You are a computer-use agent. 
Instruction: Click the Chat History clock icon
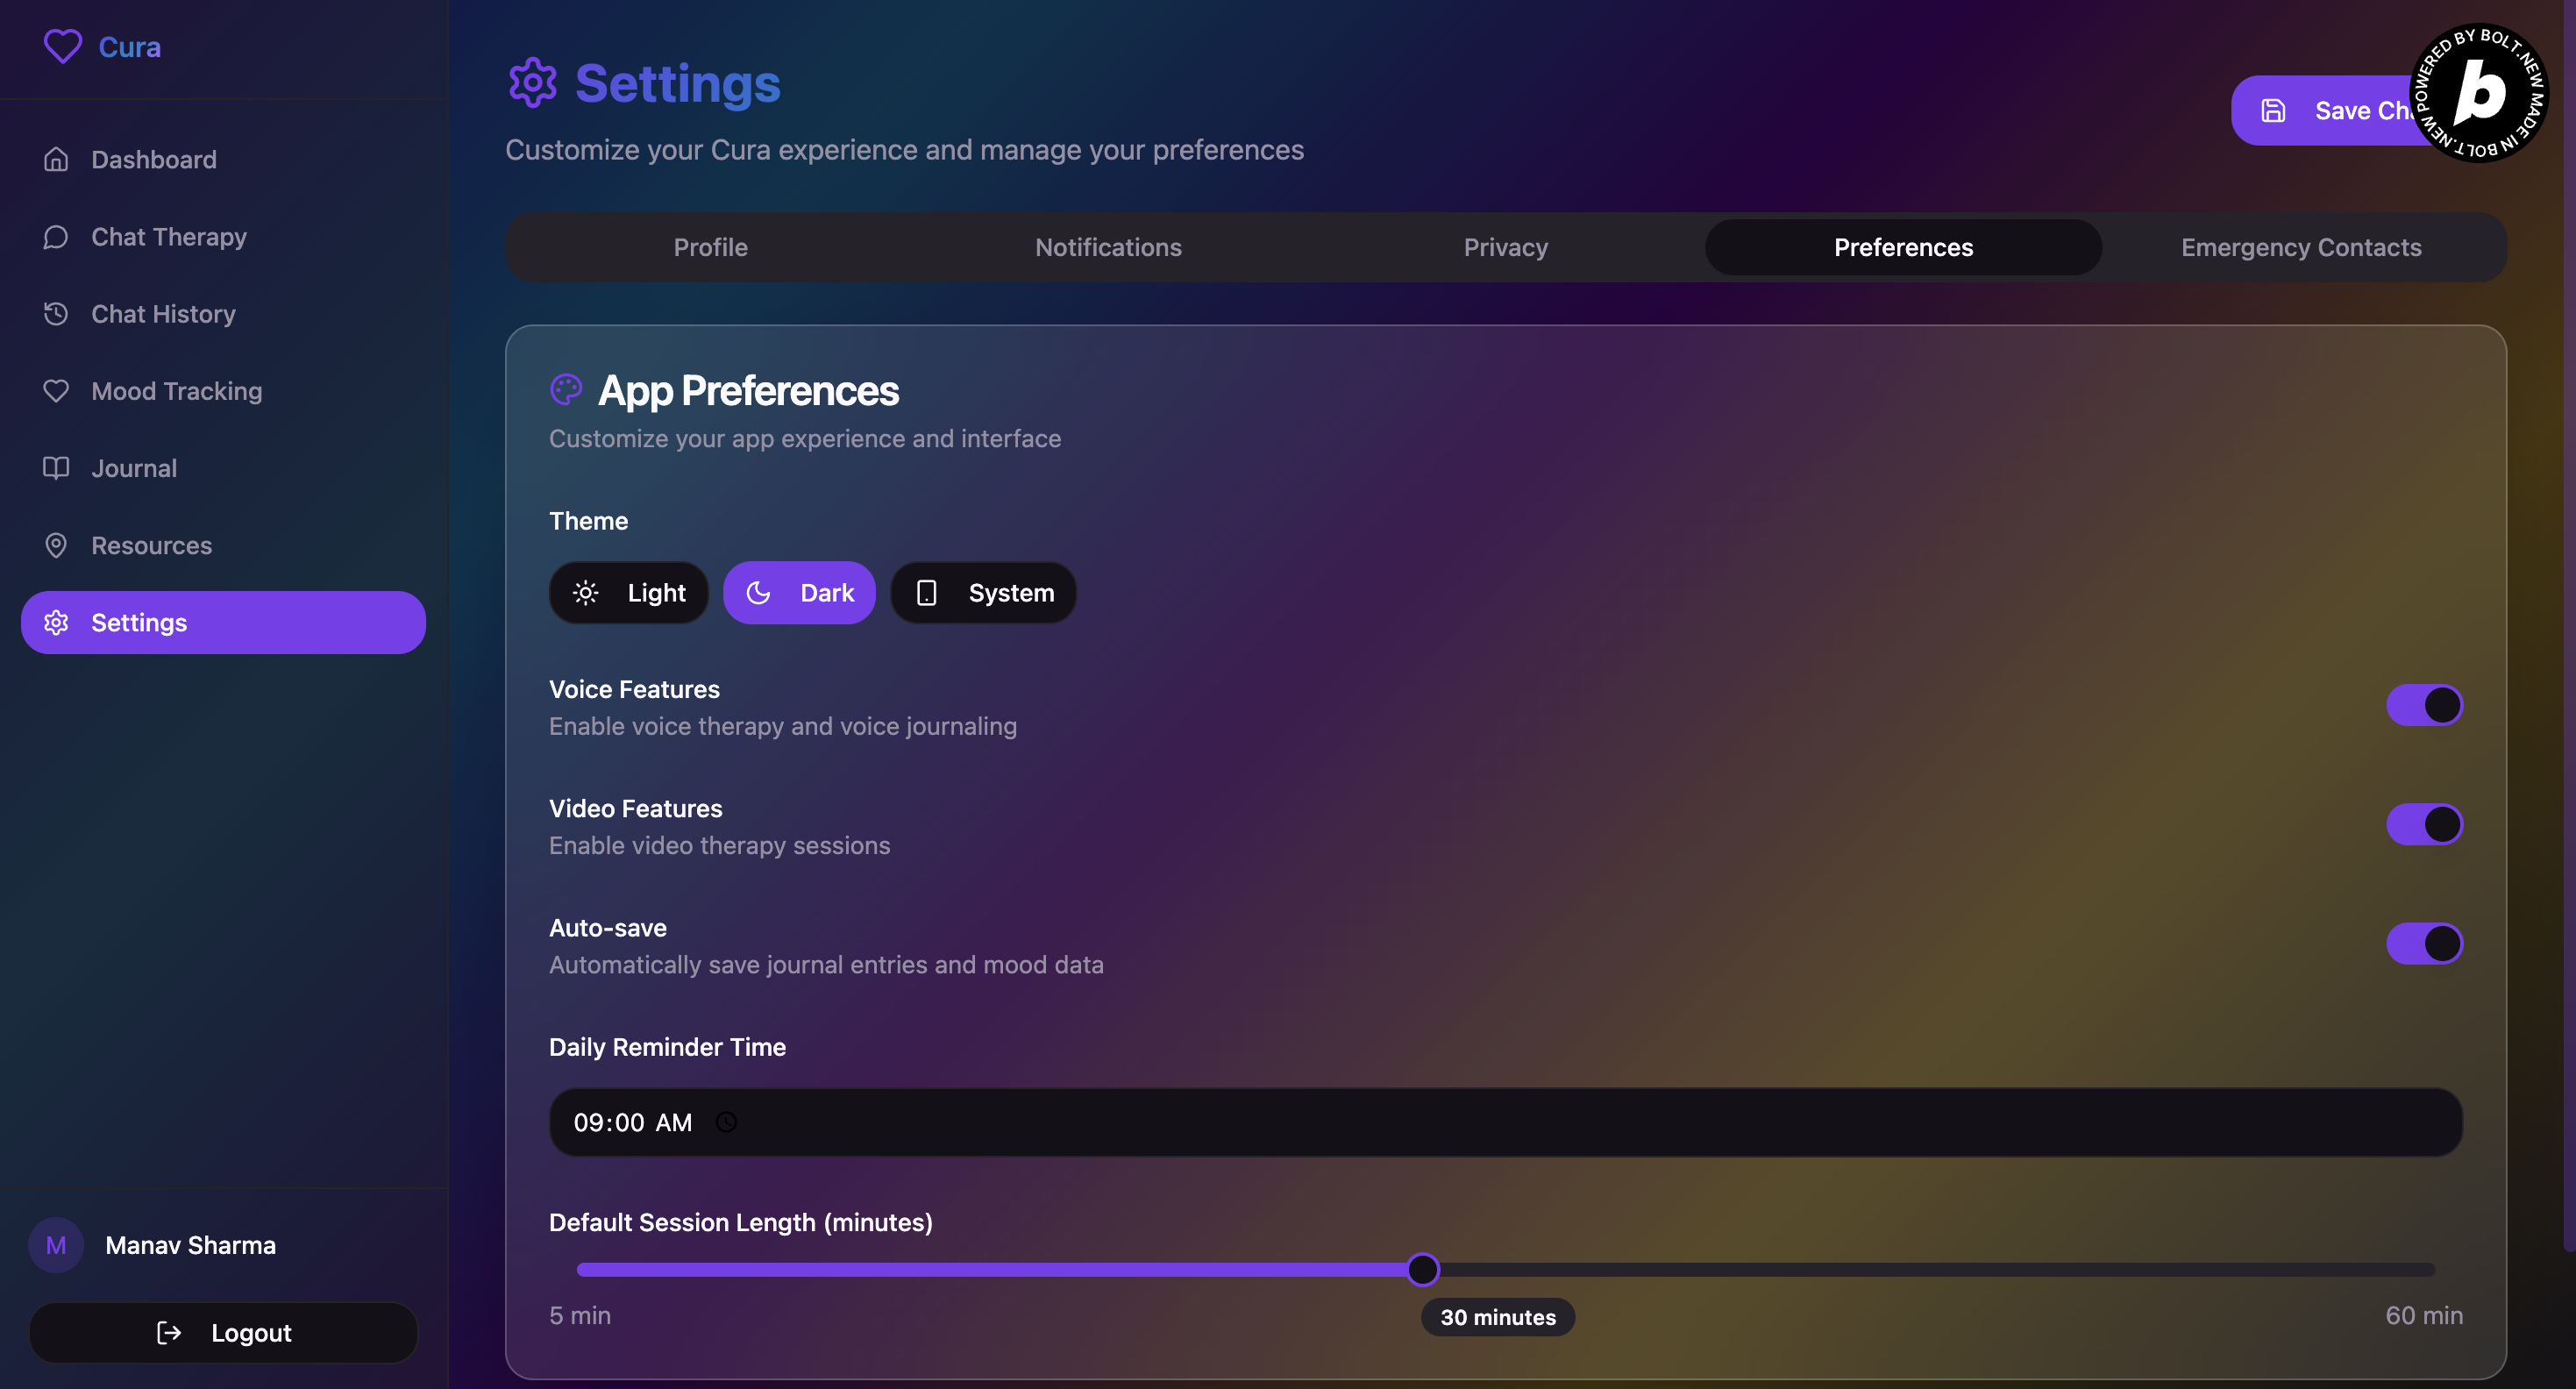point(56,314)
